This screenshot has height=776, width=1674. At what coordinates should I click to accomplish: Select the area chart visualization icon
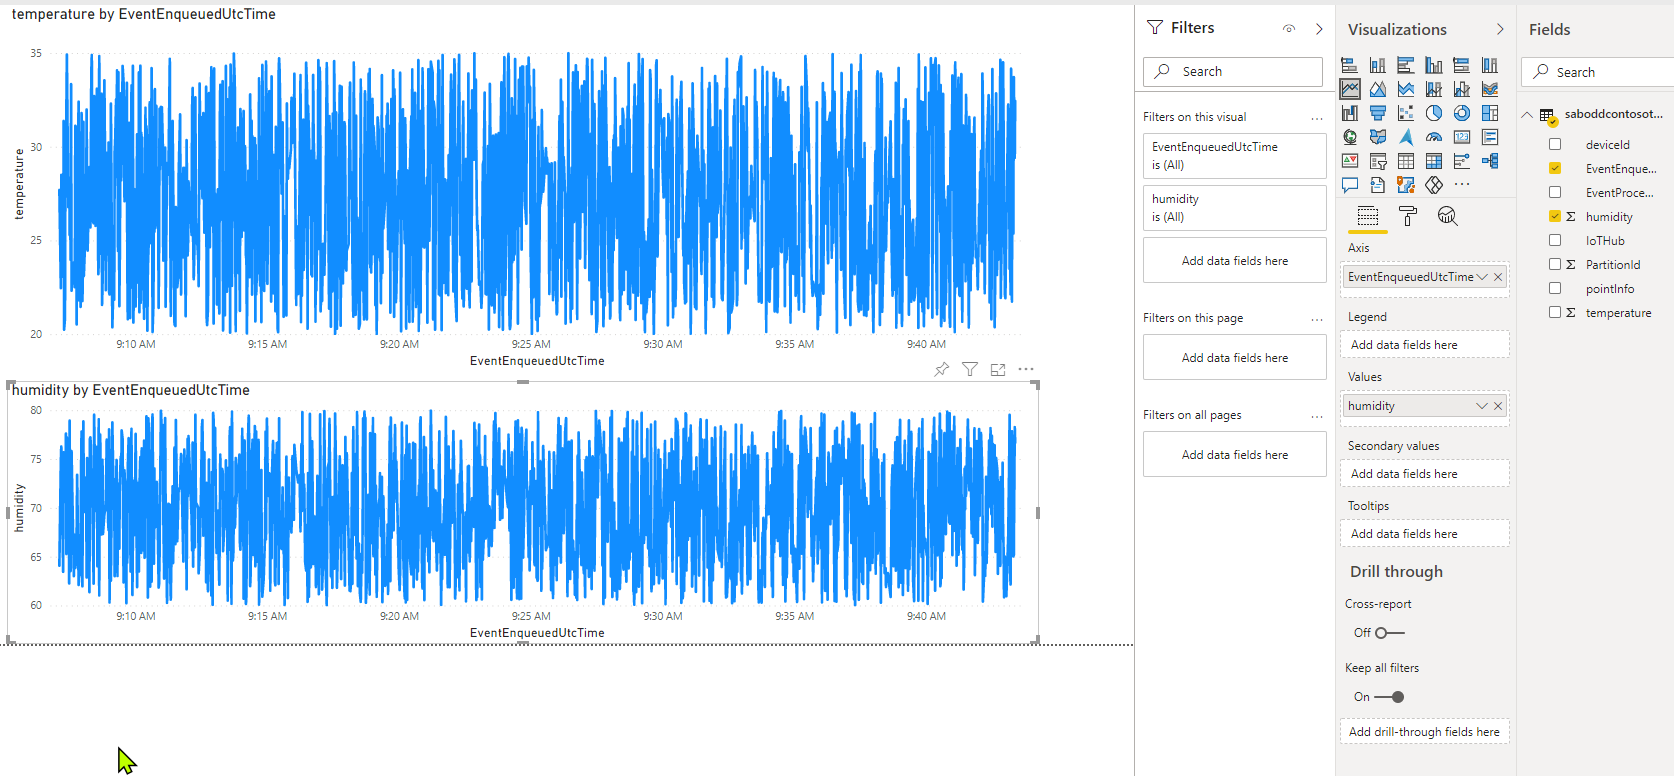(x=1378, y=89)
